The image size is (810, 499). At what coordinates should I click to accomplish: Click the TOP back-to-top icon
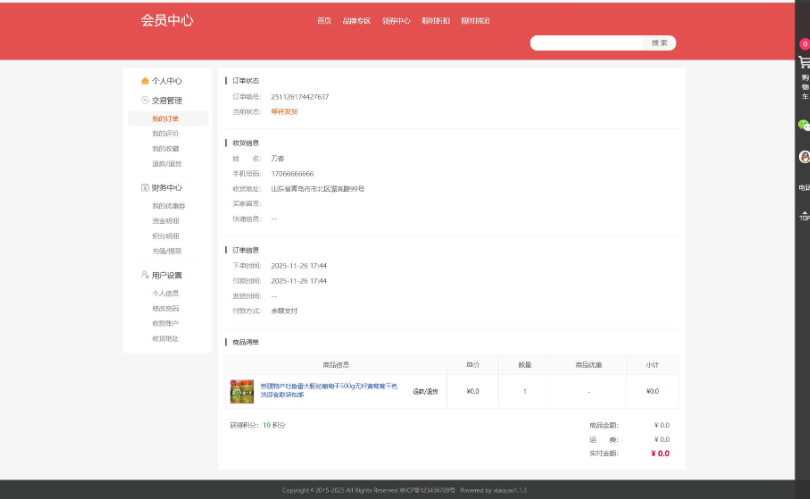[804, 216]
